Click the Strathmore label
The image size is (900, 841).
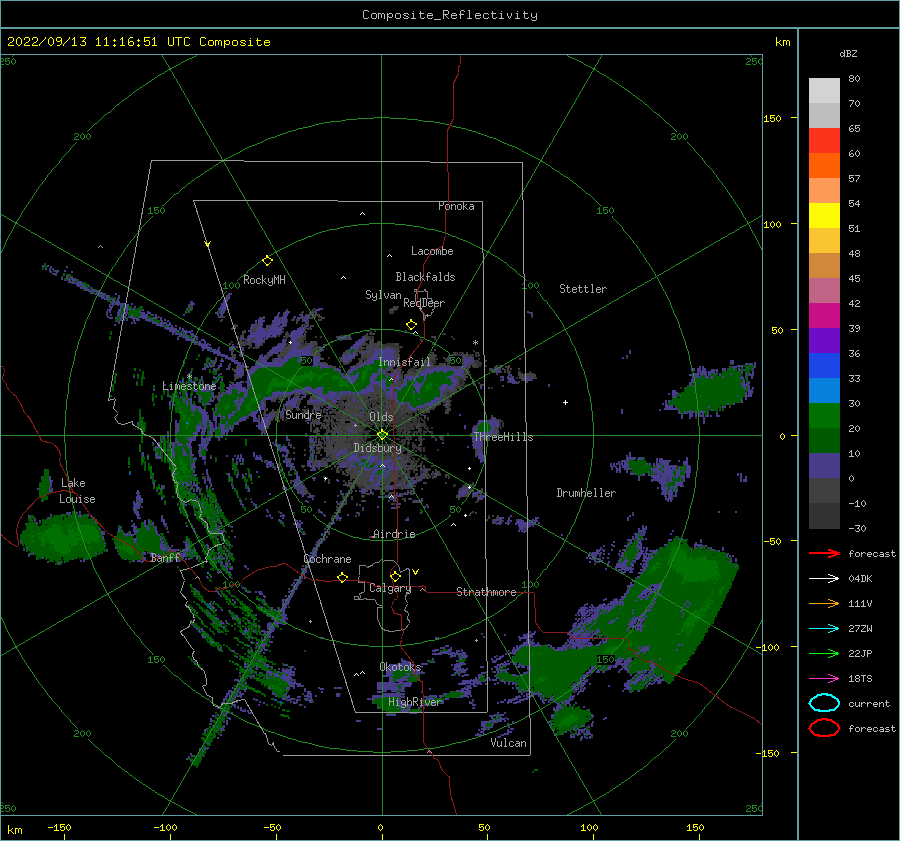pos(486,592)
